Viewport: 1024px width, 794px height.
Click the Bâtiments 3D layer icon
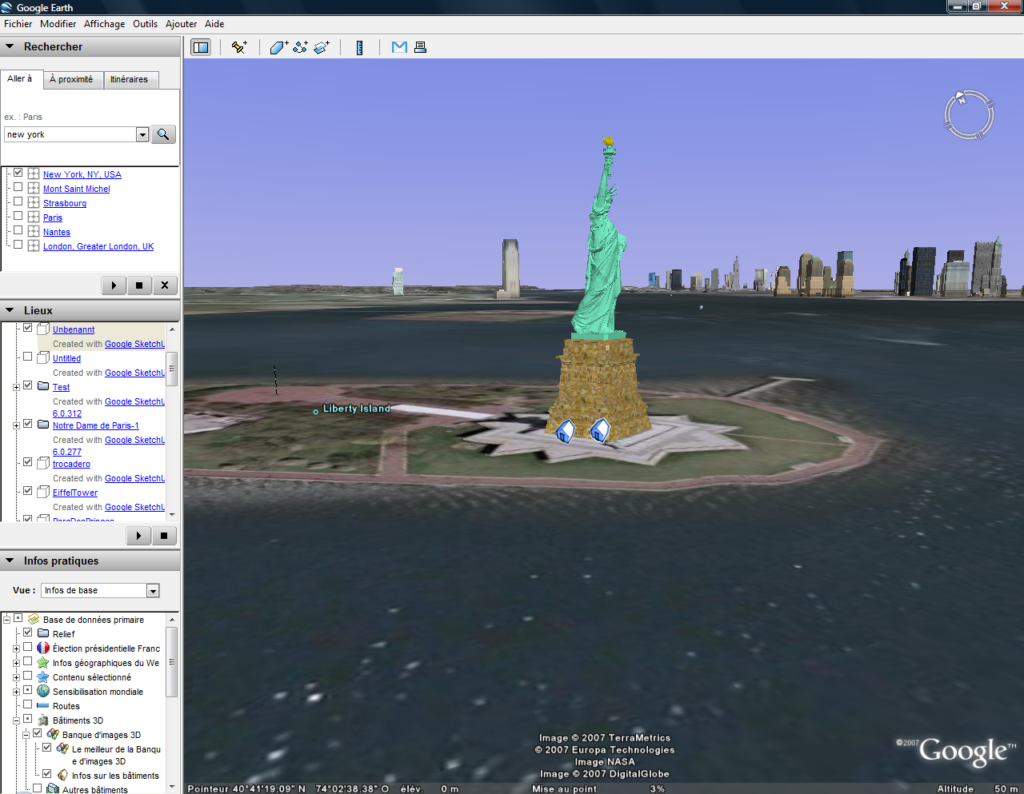[43, 720]
